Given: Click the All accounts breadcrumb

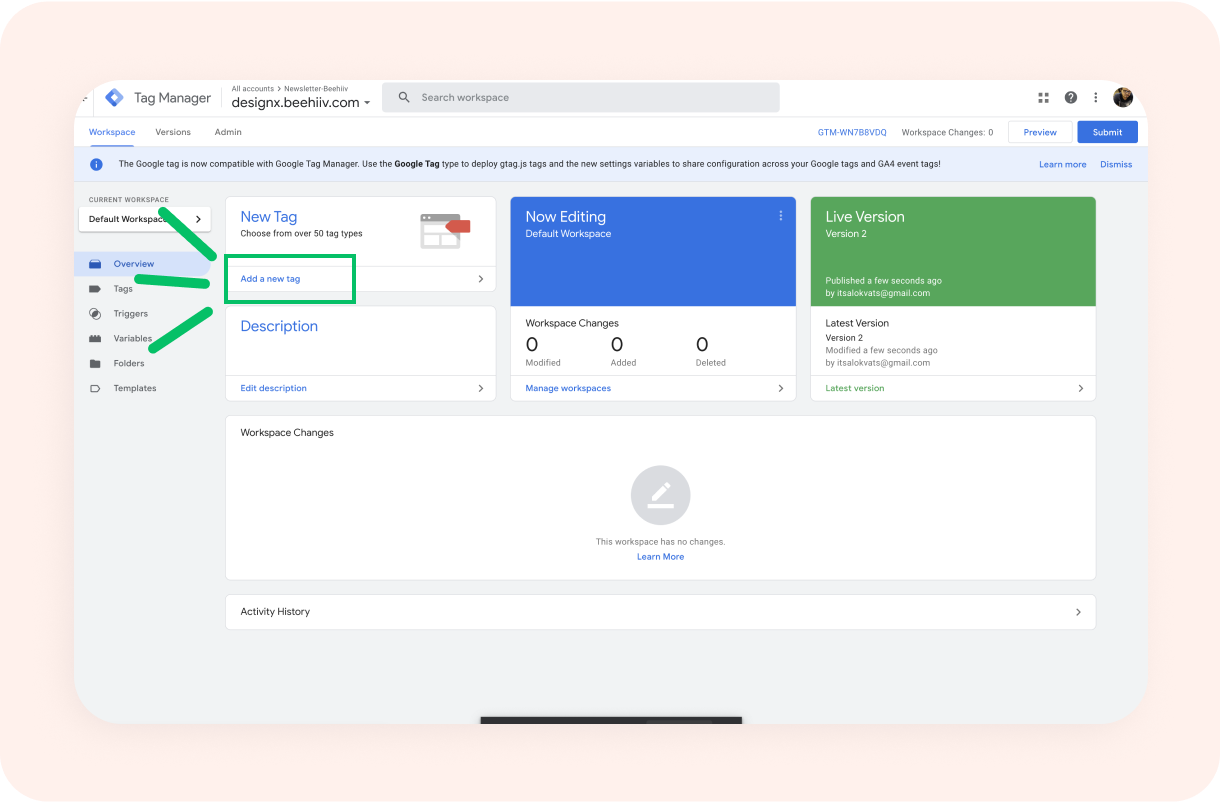Looking at the screenshot, I should [253, 89].
